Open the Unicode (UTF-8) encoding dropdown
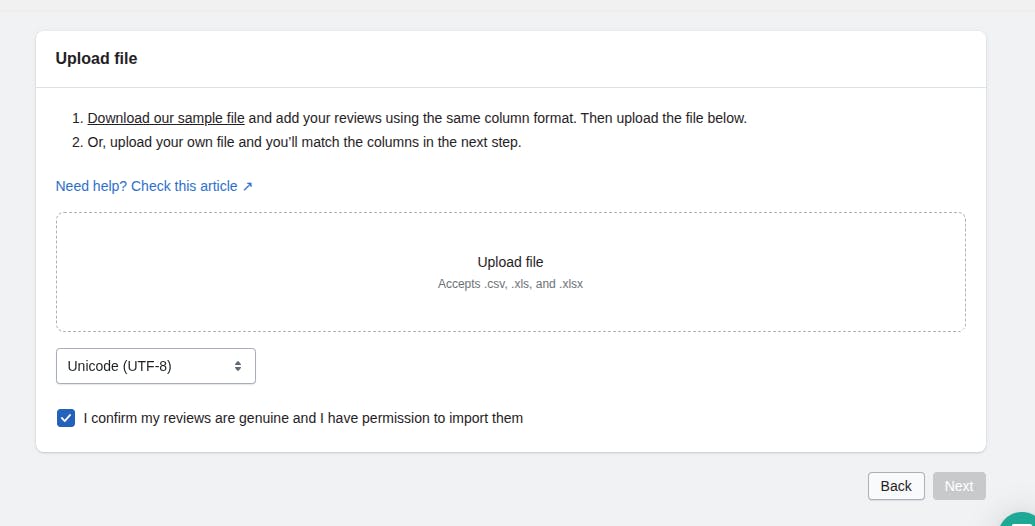Image resolution: width=1035 pixels, height=526 pixels. [155, 366]
